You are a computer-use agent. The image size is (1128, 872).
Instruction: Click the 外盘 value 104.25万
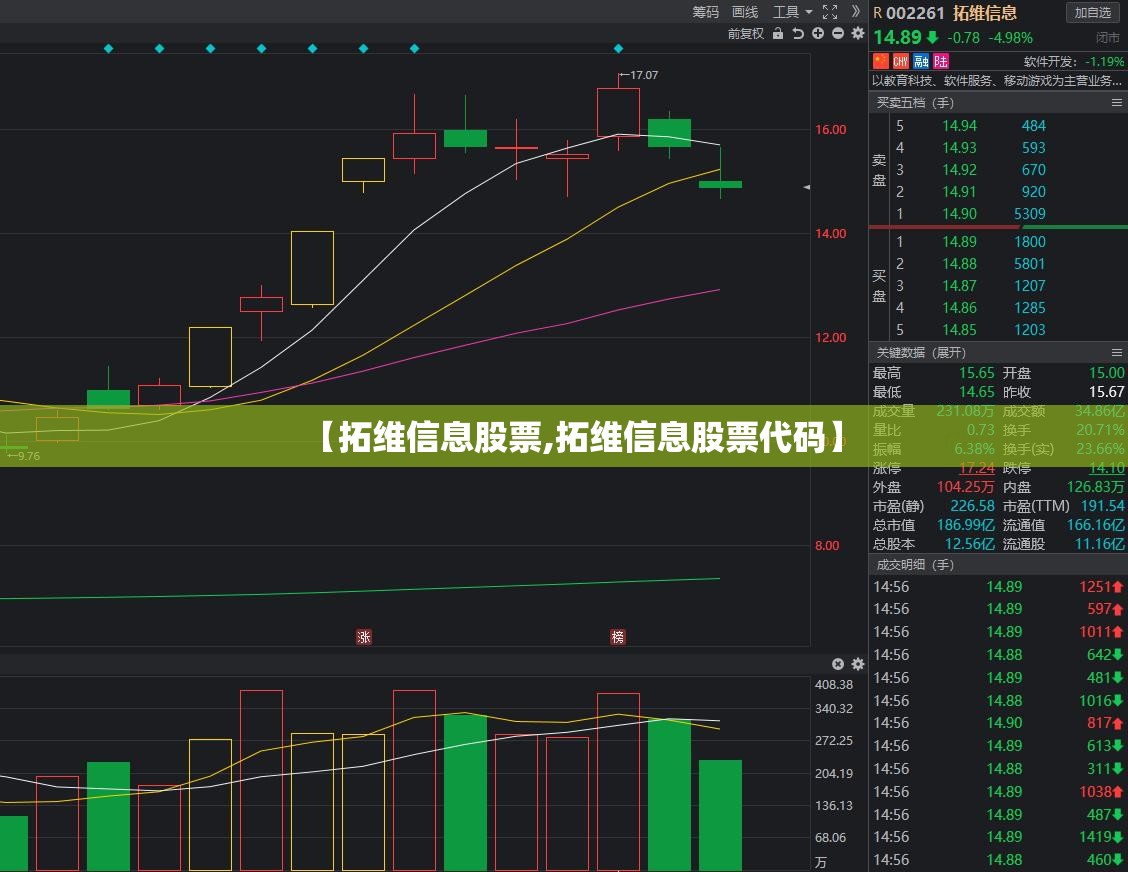click(x=965, y=487)
